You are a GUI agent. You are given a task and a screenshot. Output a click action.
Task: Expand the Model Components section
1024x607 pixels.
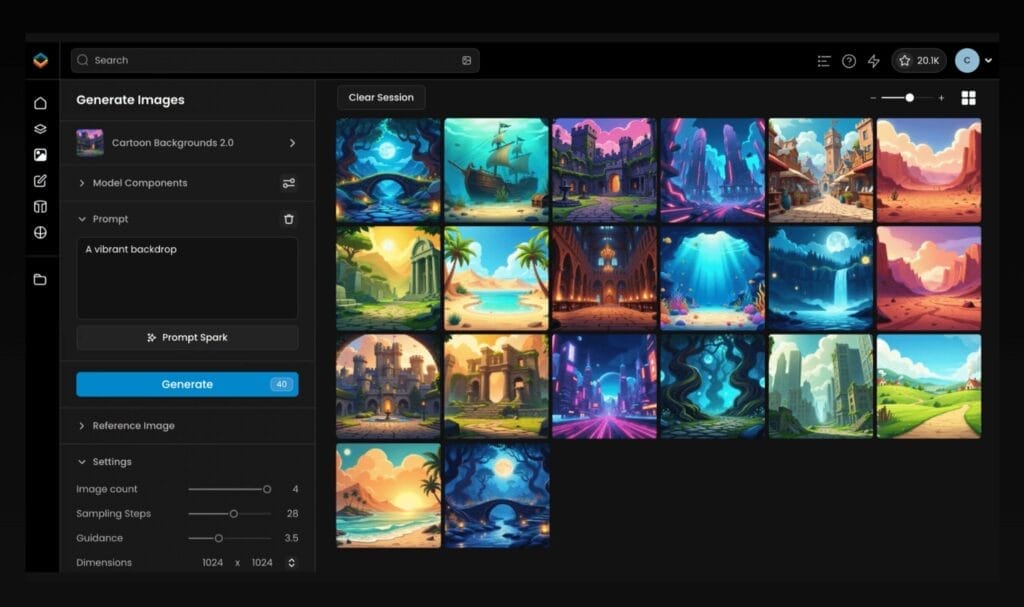point(139,183)
